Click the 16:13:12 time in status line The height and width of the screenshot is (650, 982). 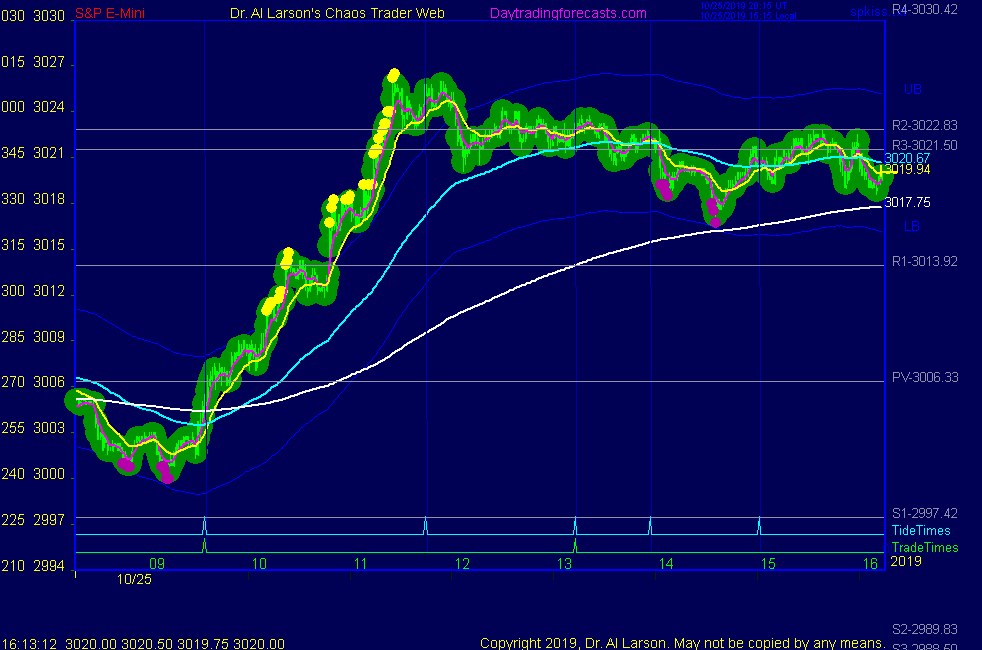[29, 644]
